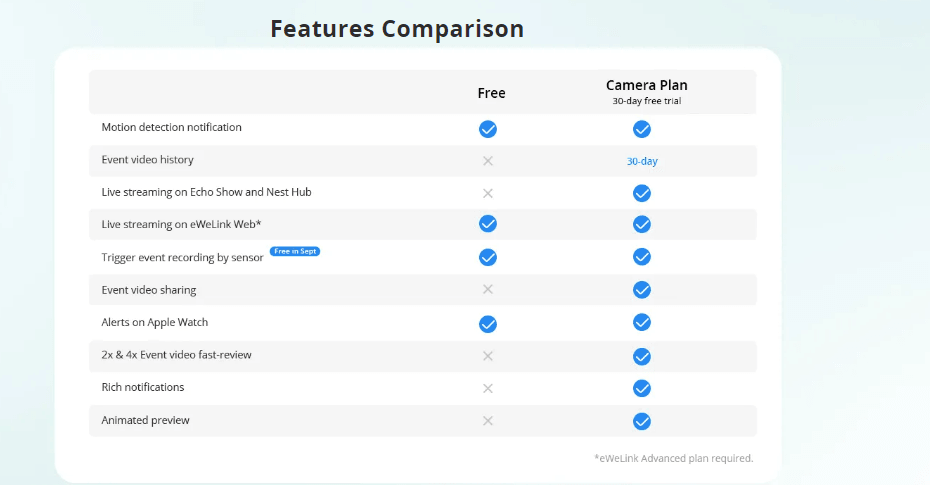The image size is (930, 485).
Task: Click the Animated preview feature label
Action: coord(145,420)
